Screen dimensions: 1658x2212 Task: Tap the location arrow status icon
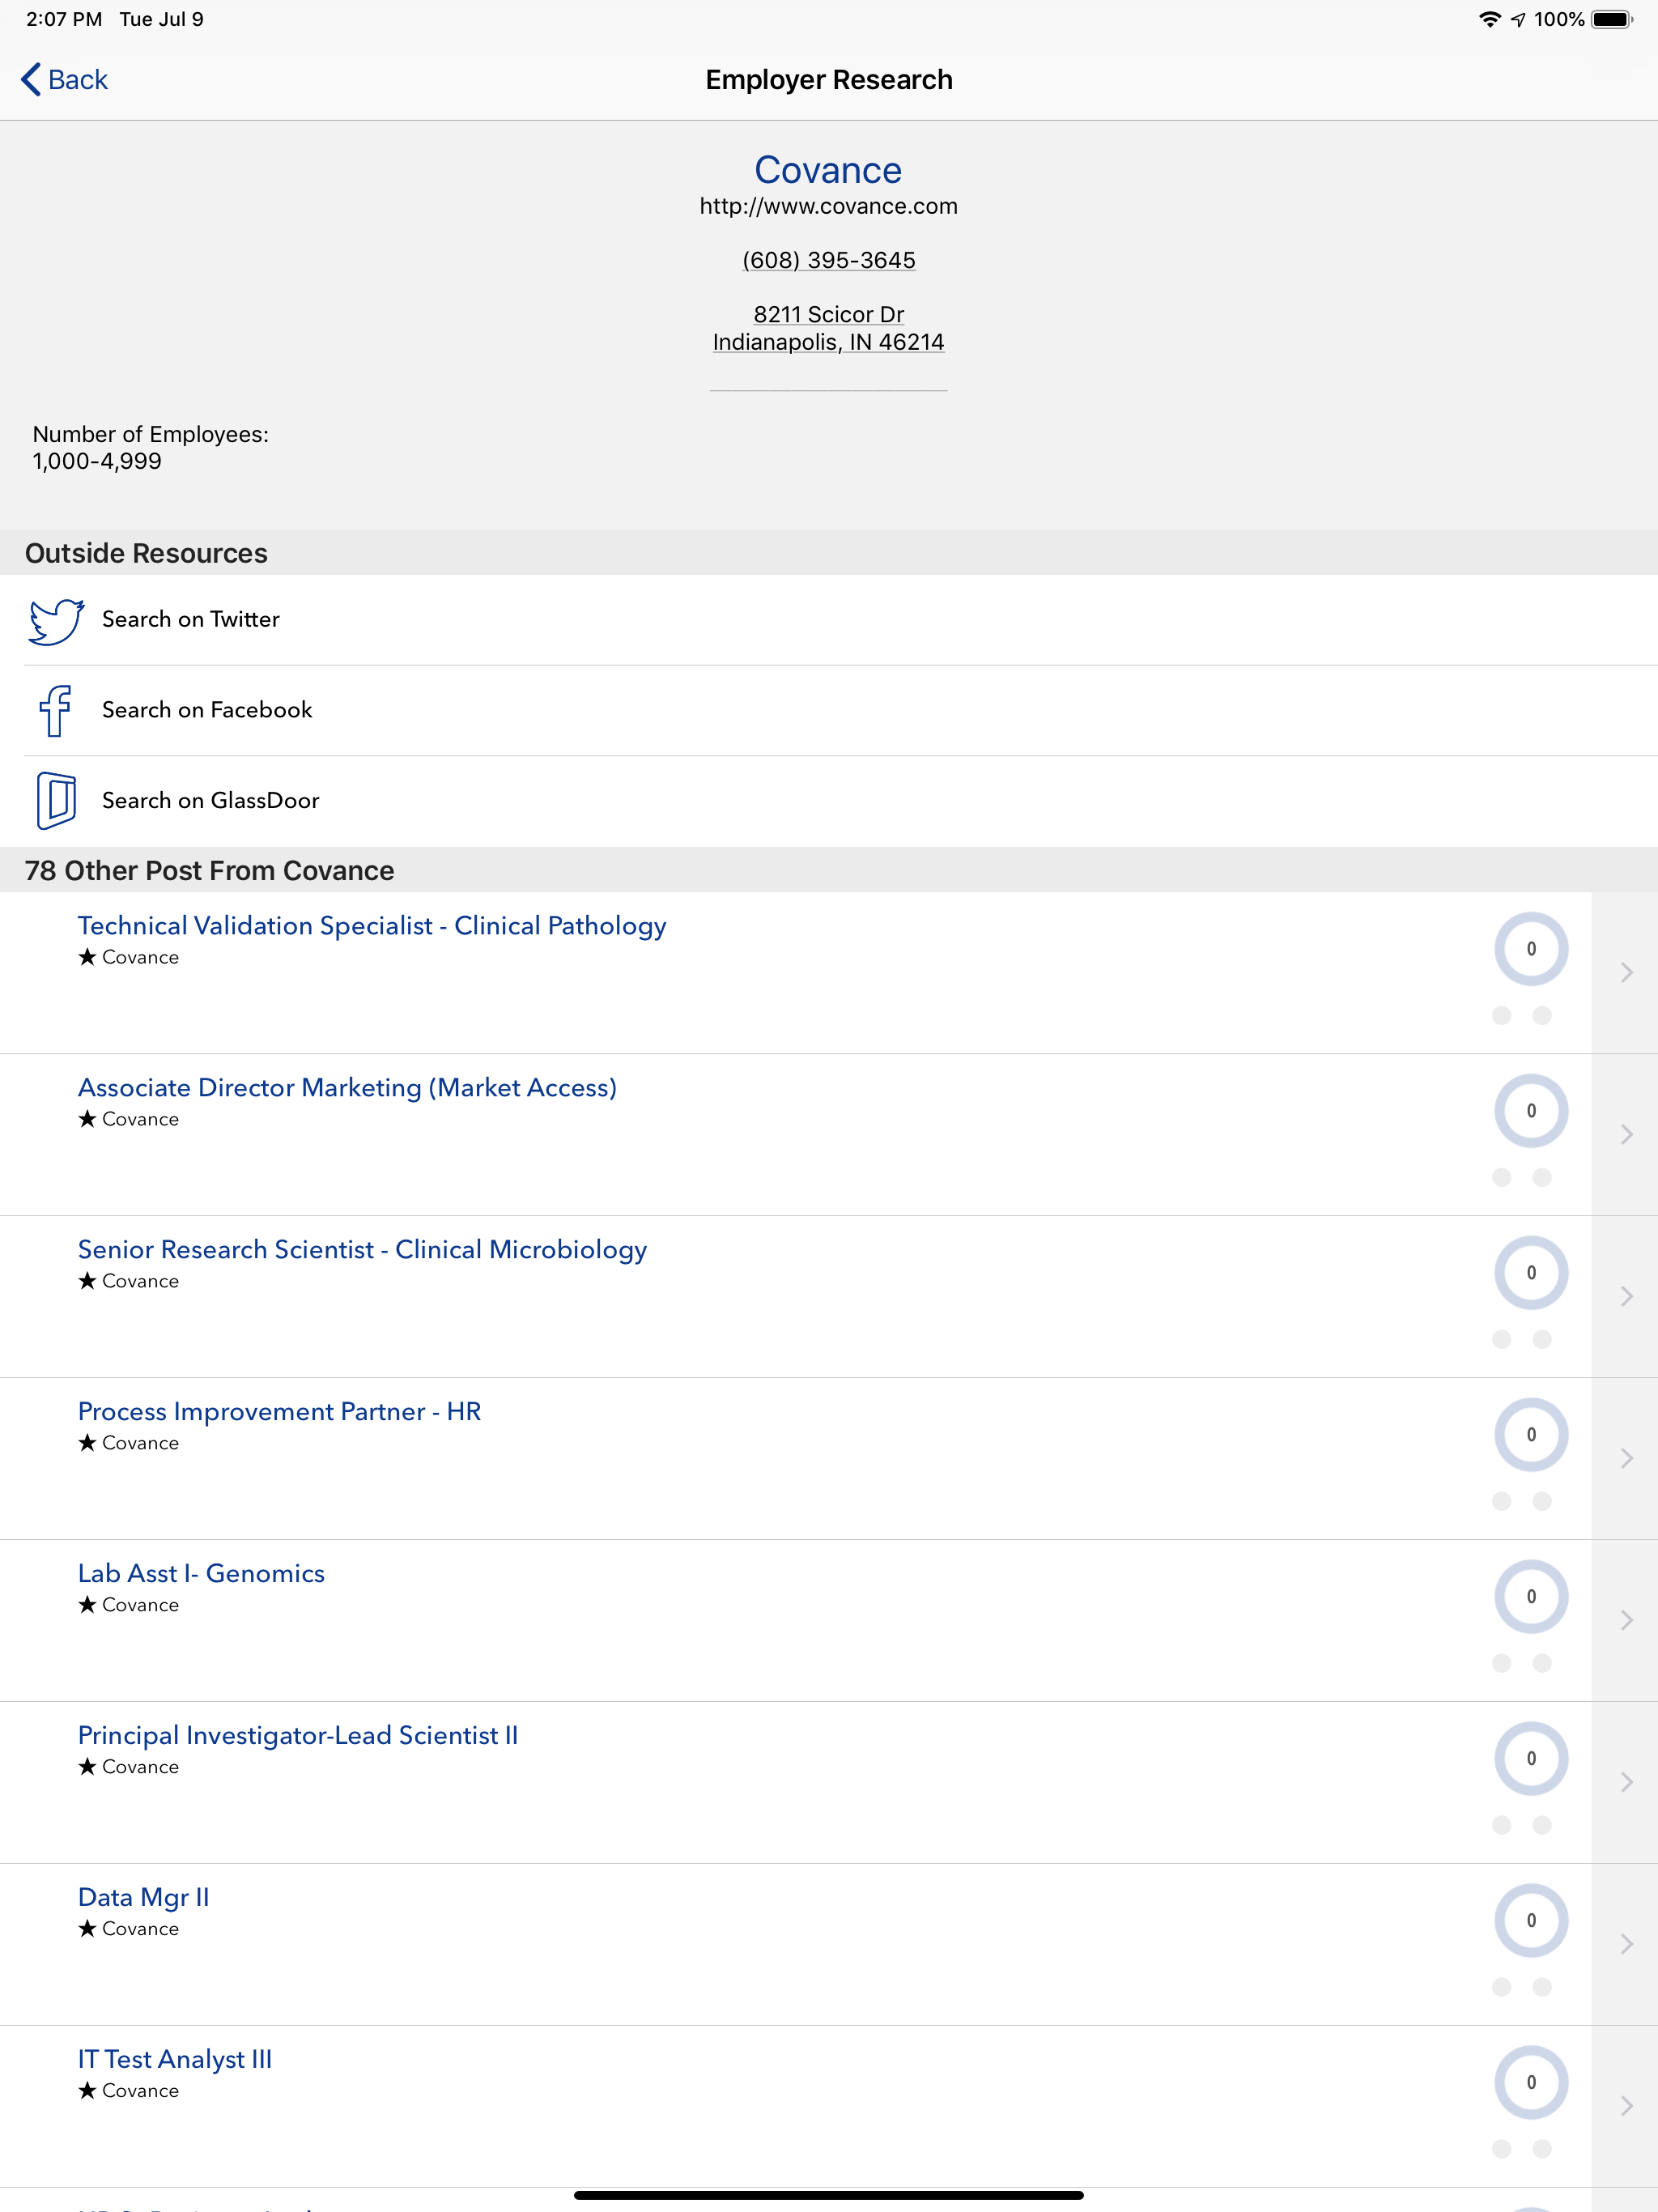[1518, 19]
